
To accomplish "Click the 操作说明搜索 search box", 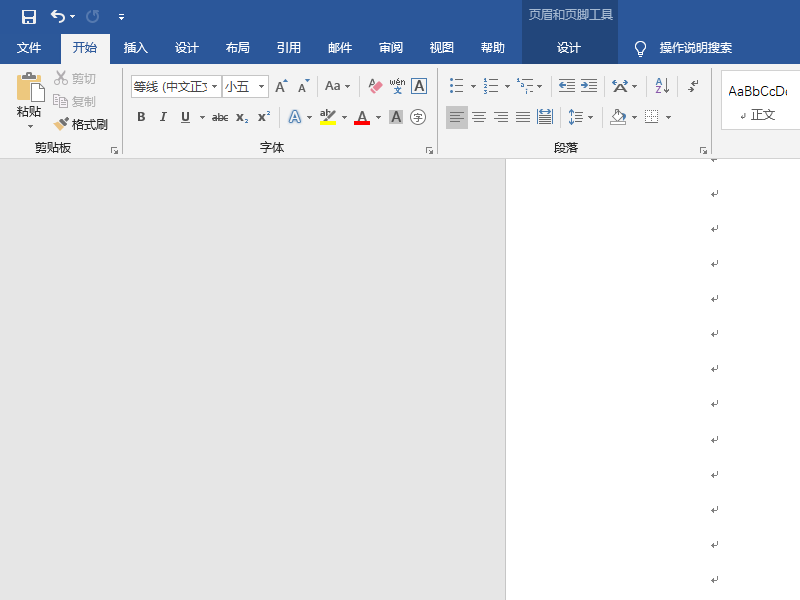I will tap(695, 48).
